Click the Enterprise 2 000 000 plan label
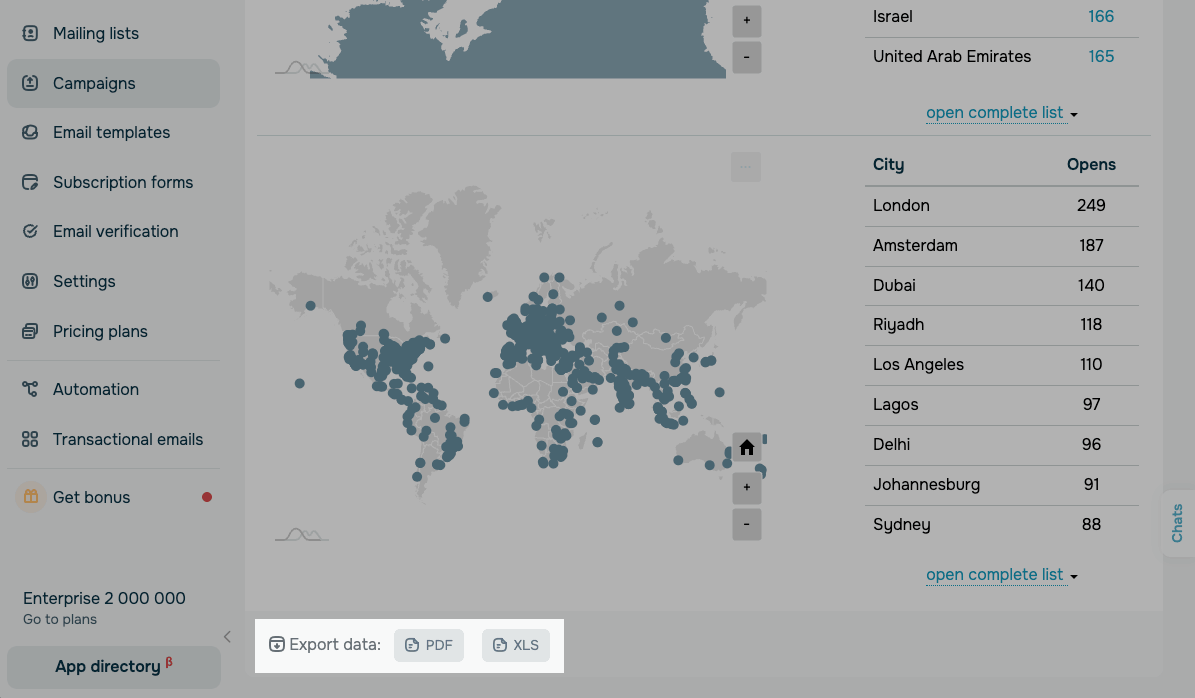The image size is (1195, 698). [x=104, y=598]
